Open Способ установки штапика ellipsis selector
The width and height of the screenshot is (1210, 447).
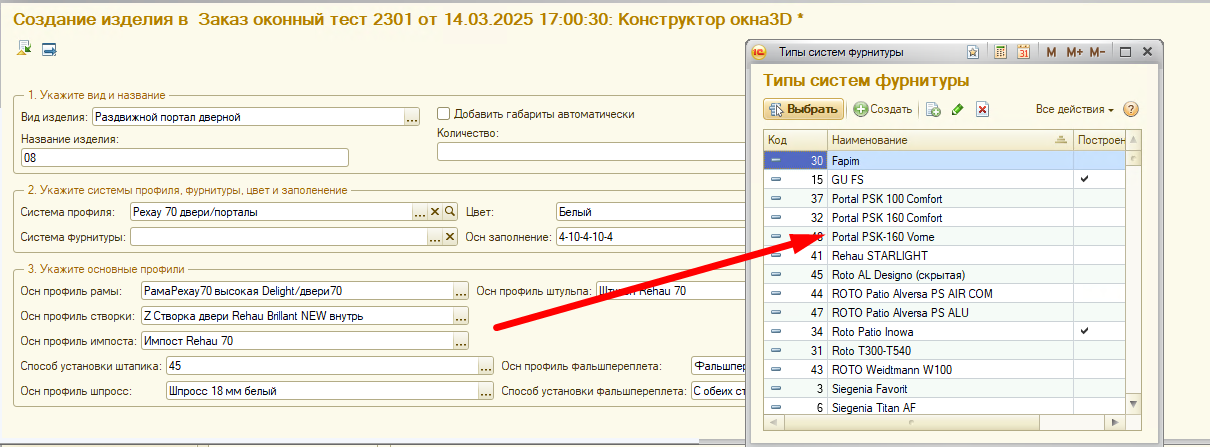tap(486, 366)
